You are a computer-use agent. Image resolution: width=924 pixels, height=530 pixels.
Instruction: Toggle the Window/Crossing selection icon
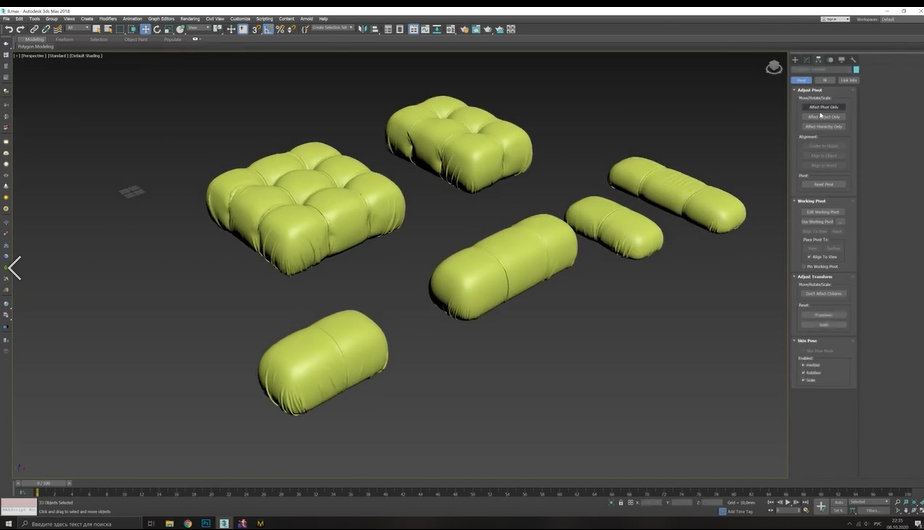click(132, 29)
